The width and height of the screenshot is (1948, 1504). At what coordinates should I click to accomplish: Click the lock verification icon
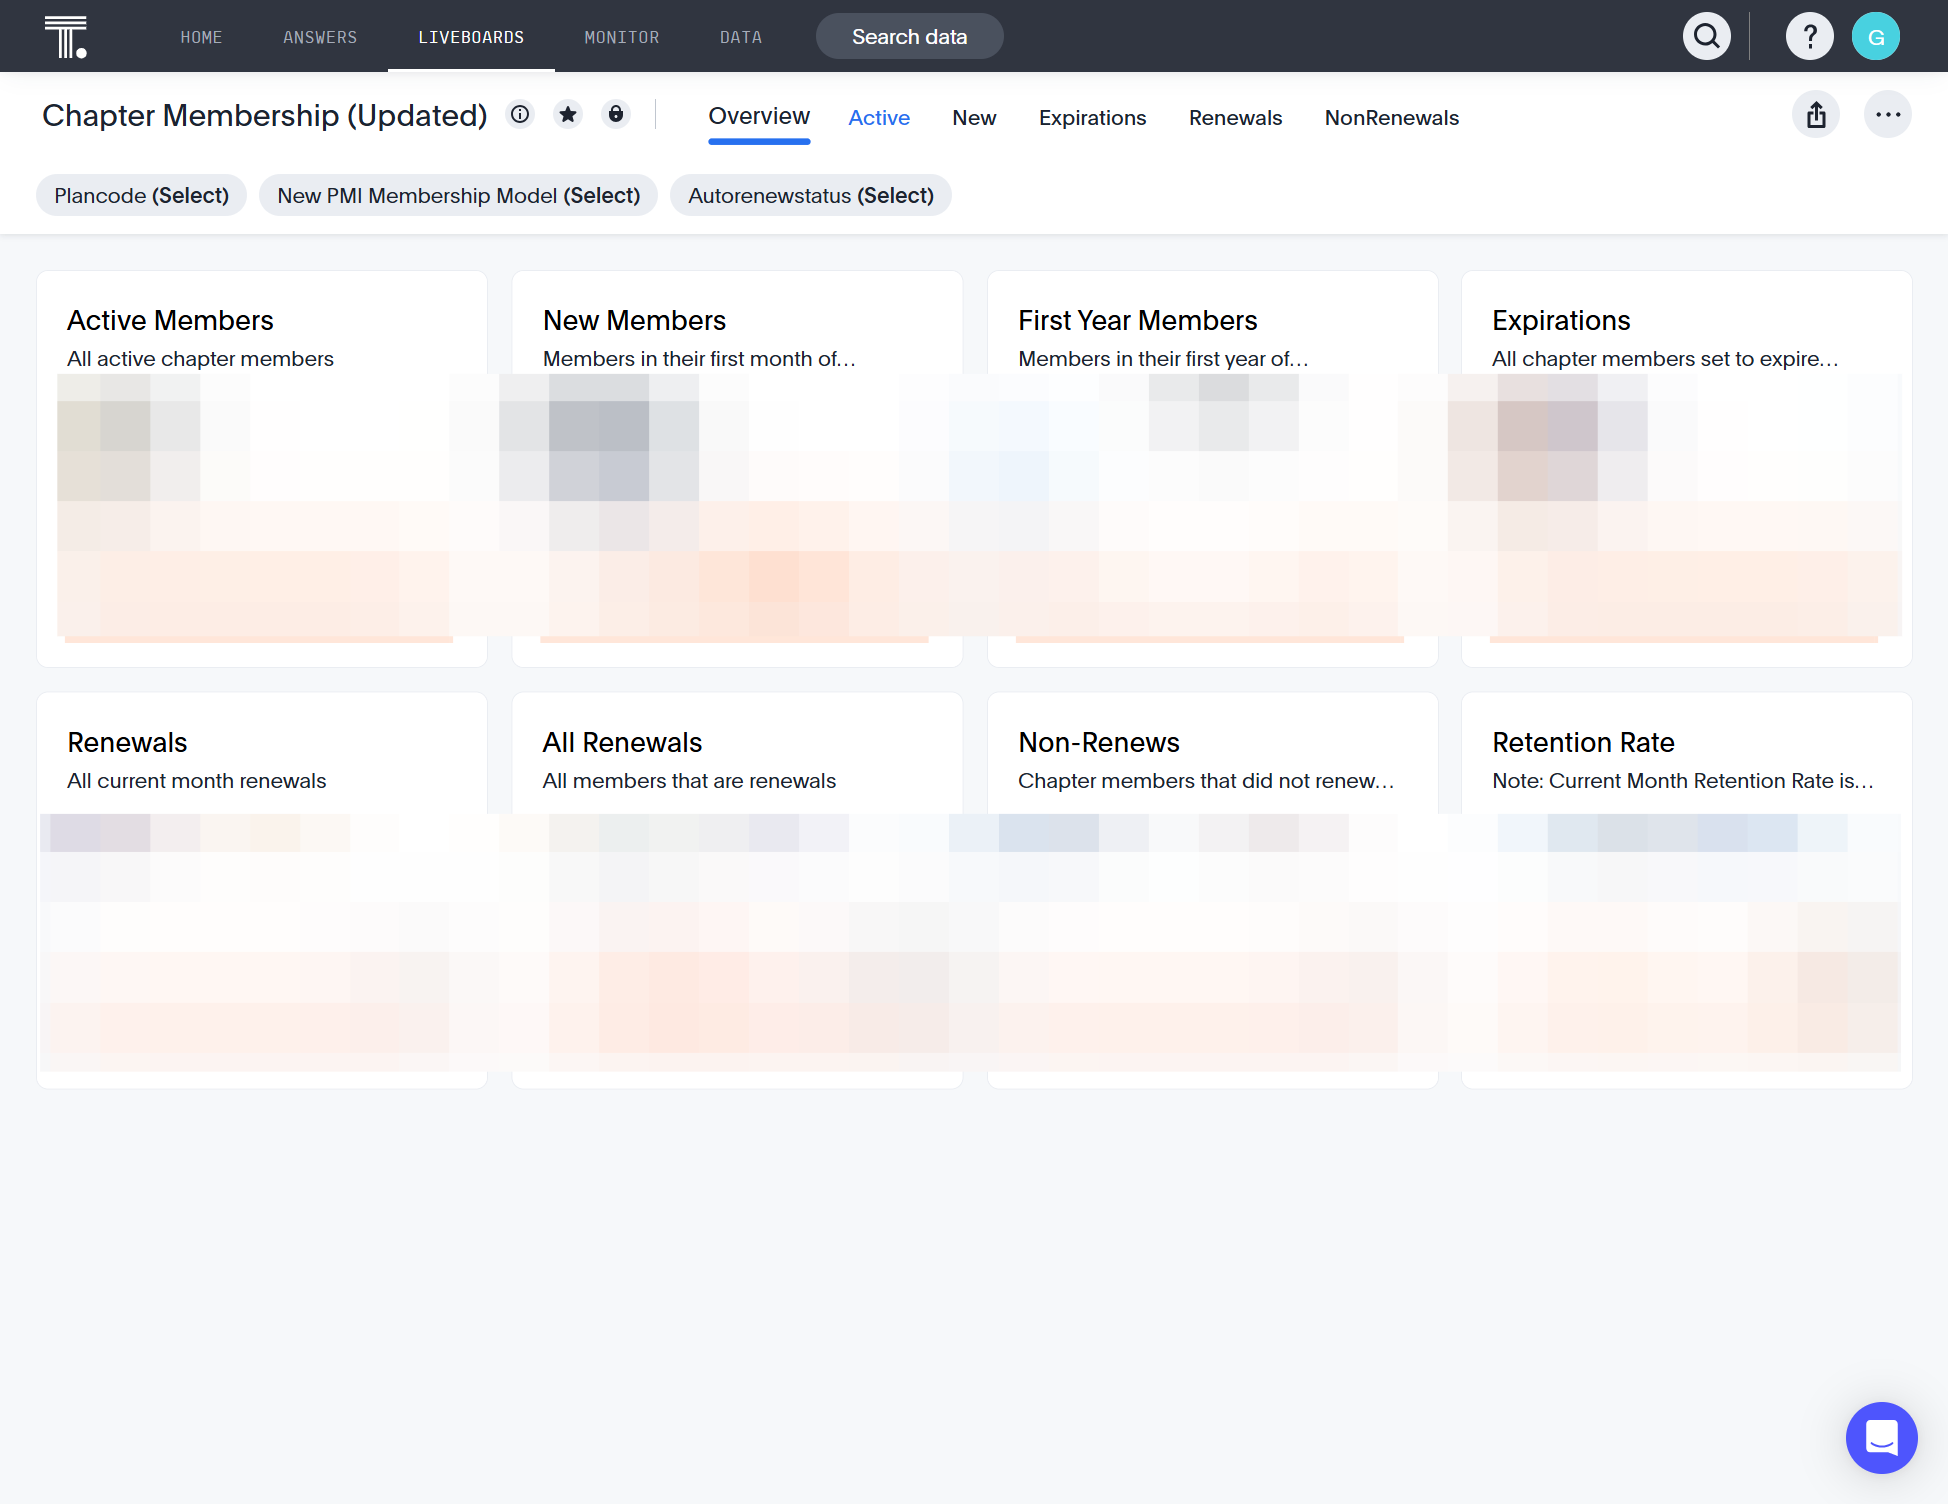(x=616, y=114)
